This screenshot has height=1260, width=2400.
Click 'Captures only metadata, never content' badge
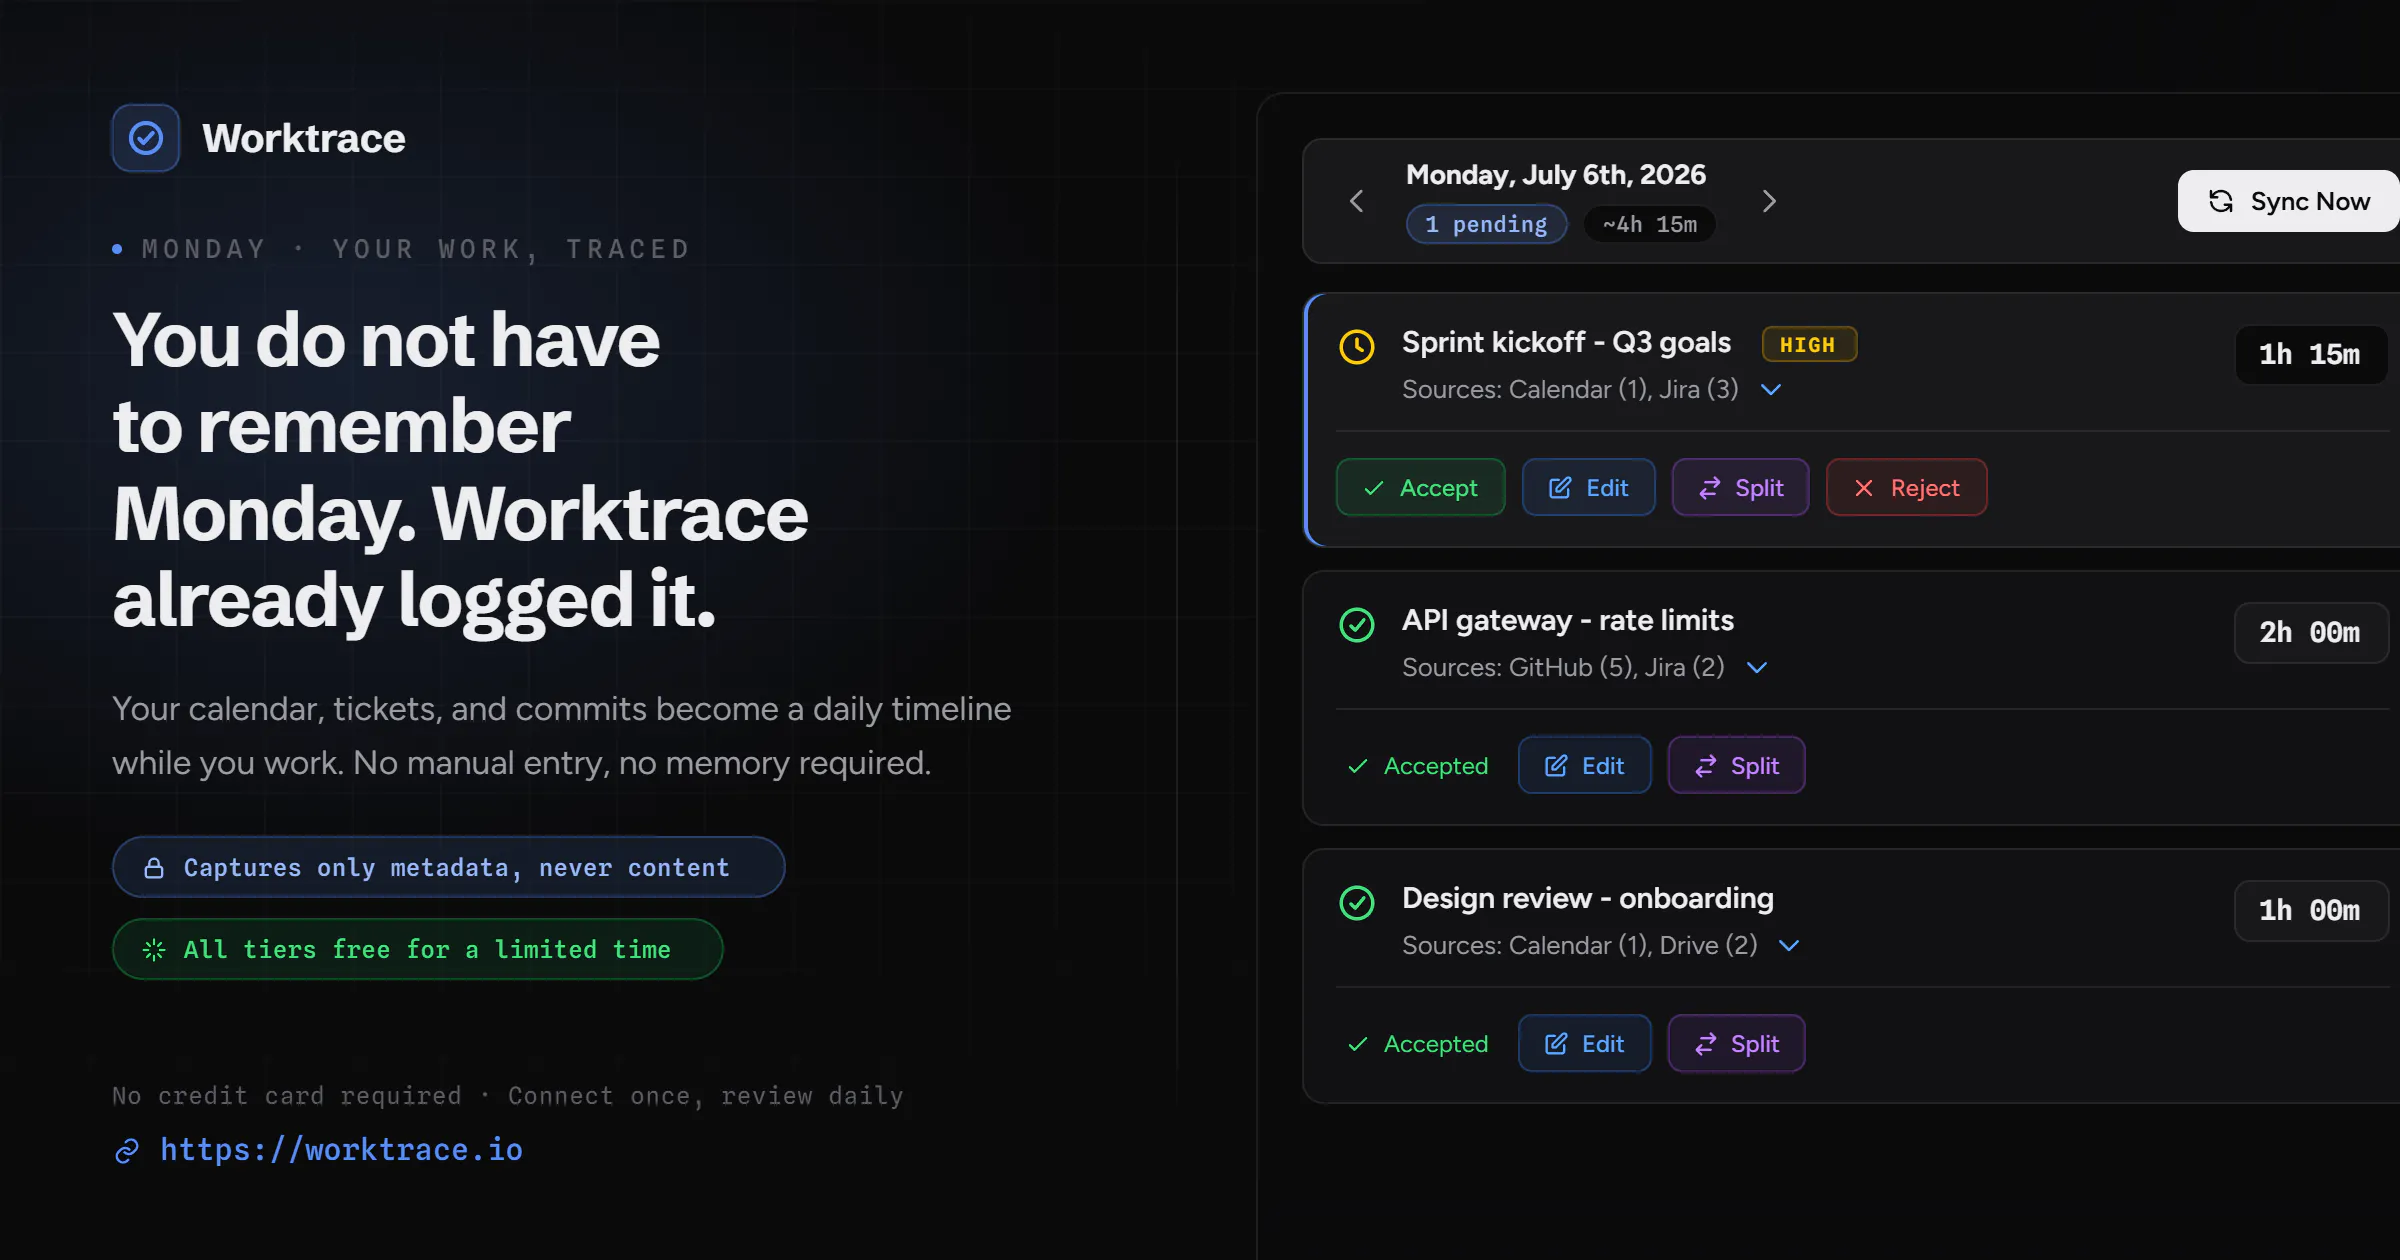click(x=448, y=867)
